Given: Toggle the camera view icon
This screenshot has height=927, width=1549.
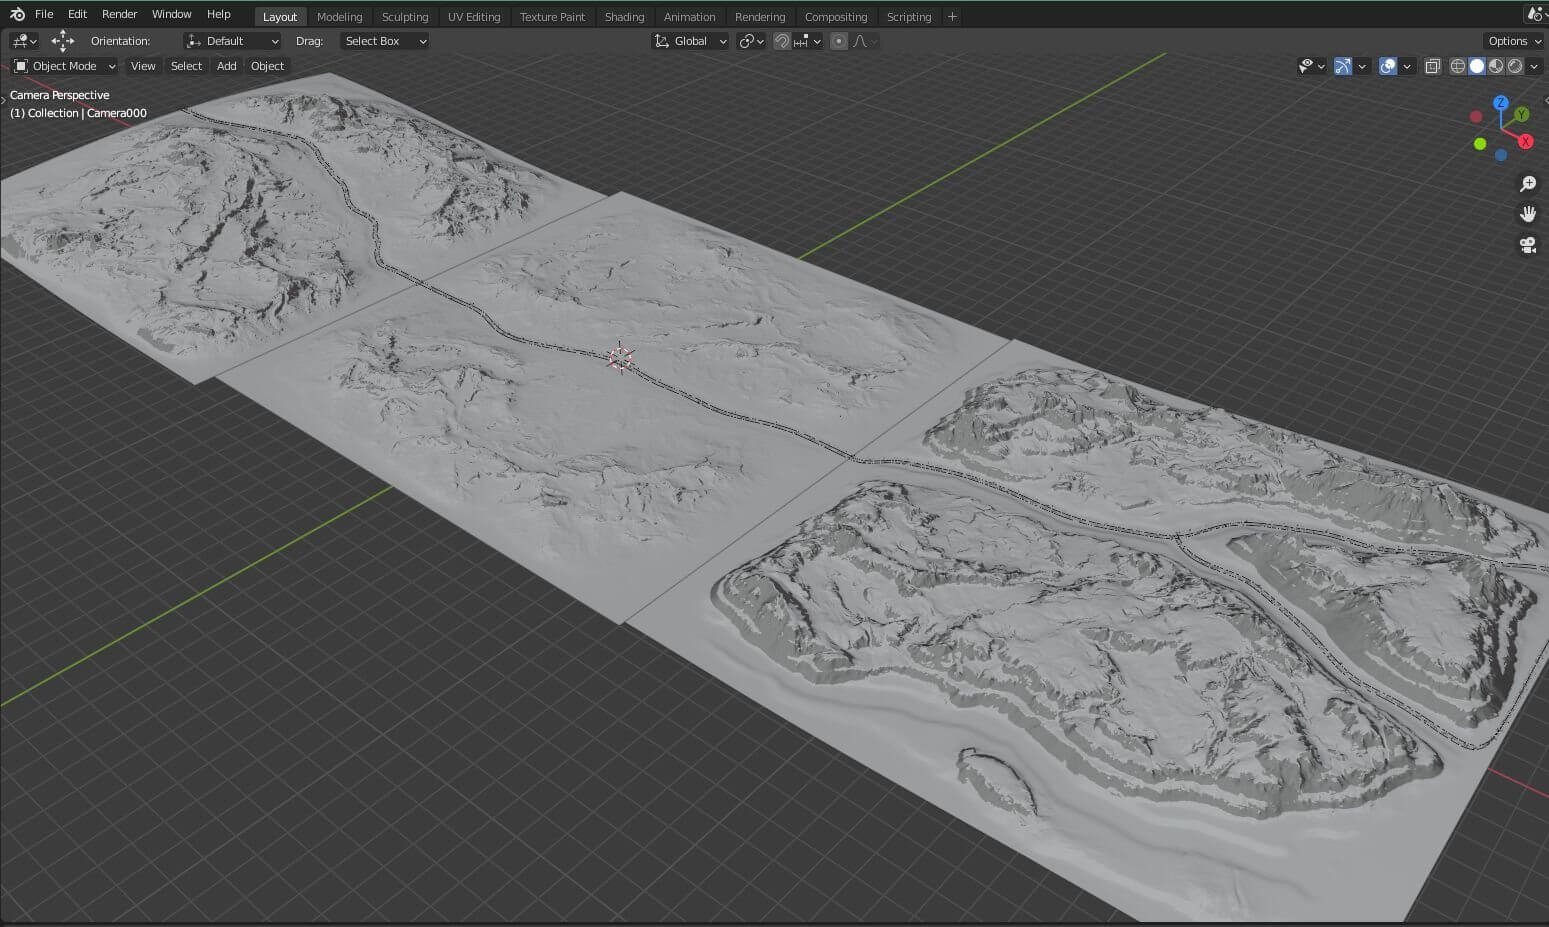Looking at the screenshot, I should click(1527, 245).
